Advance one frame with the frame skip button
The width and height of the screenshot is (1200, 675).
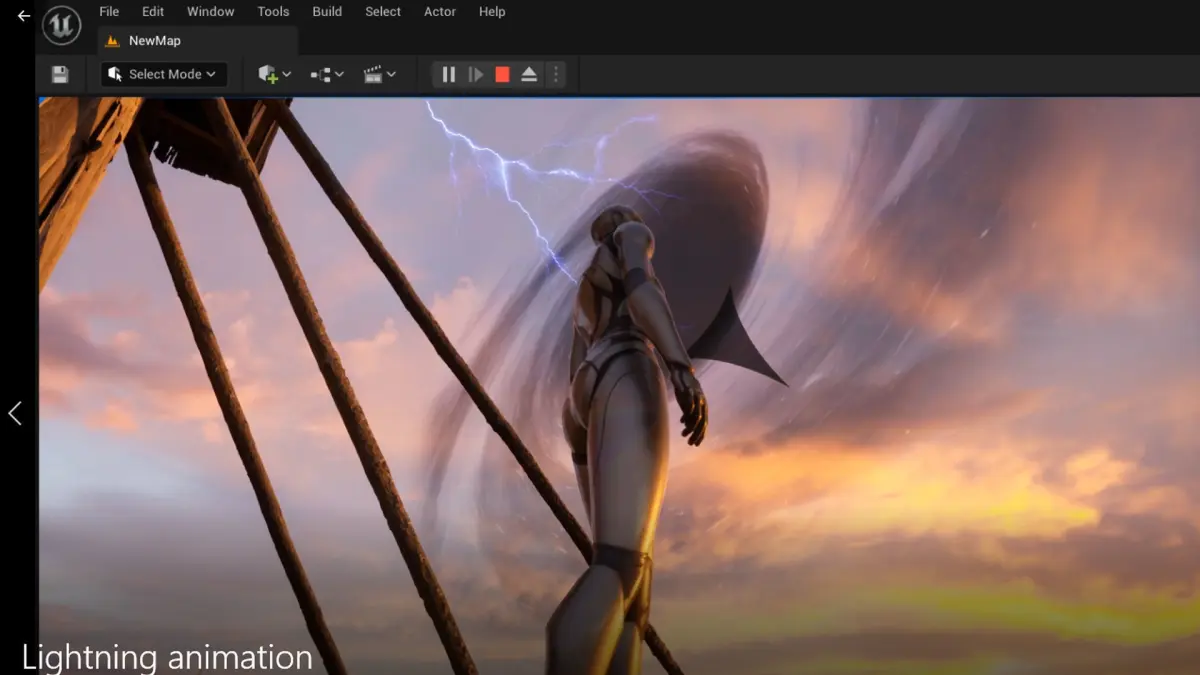click(476, 74)
